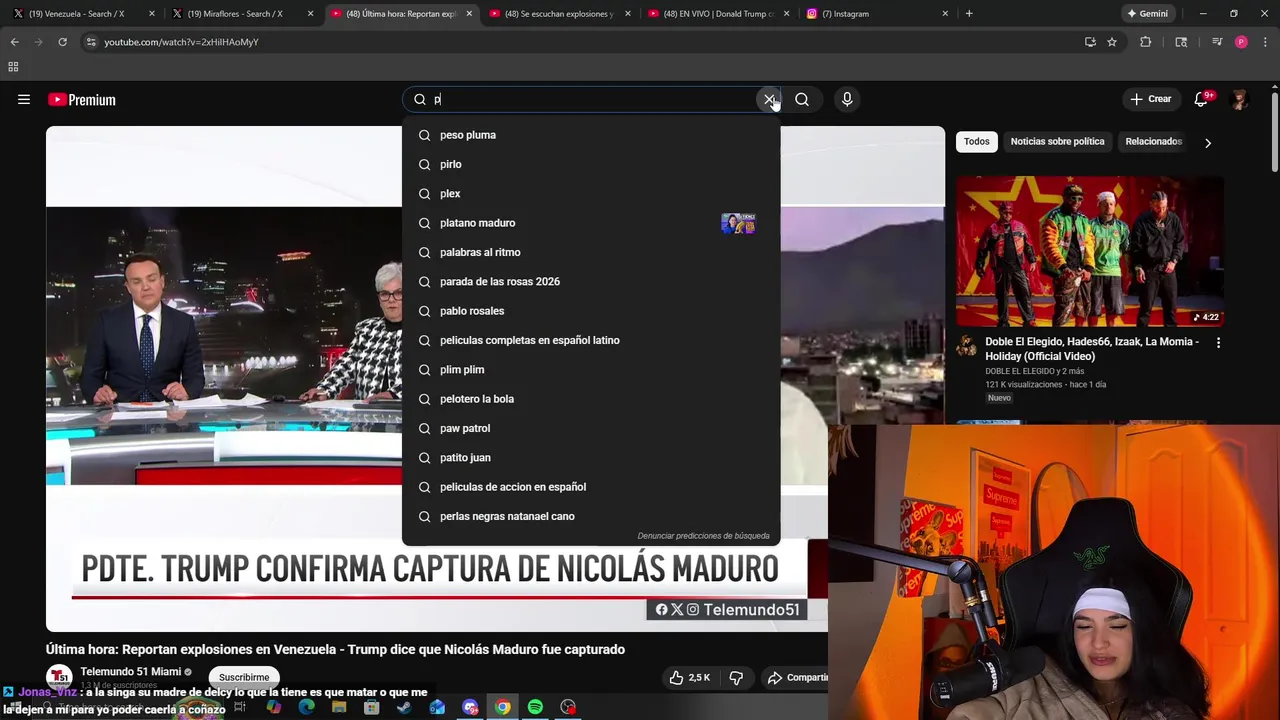
Task: Open Doble El Elegido channel avatar
Action: click(x=966, y=346)
